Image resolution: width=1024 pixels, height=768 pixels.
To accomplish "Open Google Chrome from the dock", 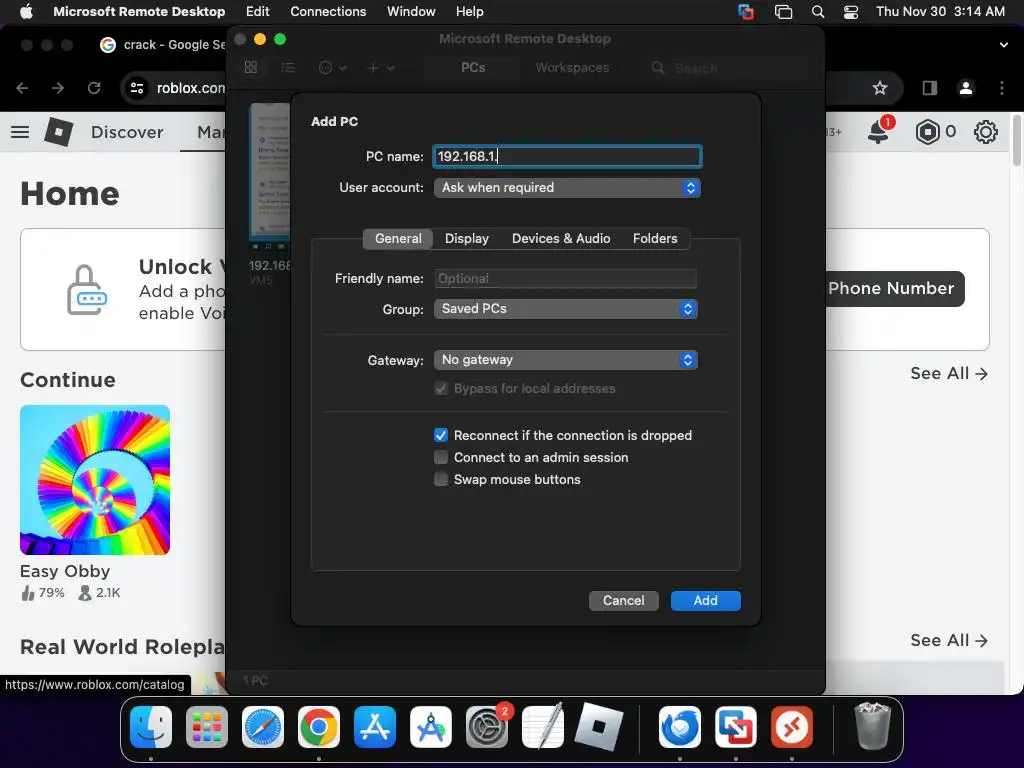I will pyautogui.click(x=319, y=727).
